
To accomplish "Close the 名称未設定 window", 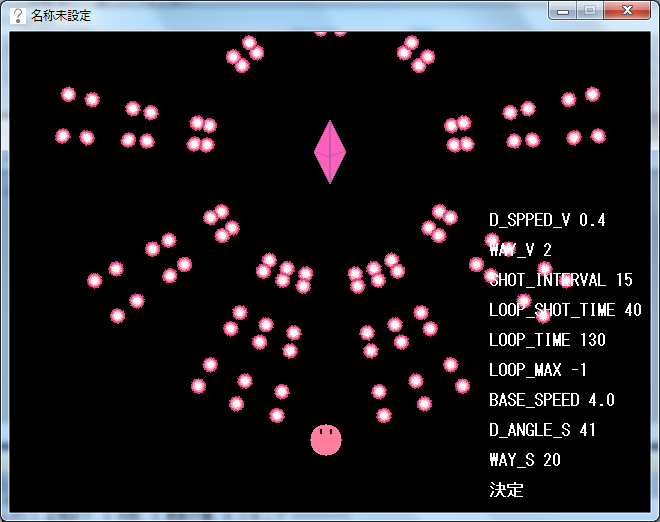I will (627, 10).
